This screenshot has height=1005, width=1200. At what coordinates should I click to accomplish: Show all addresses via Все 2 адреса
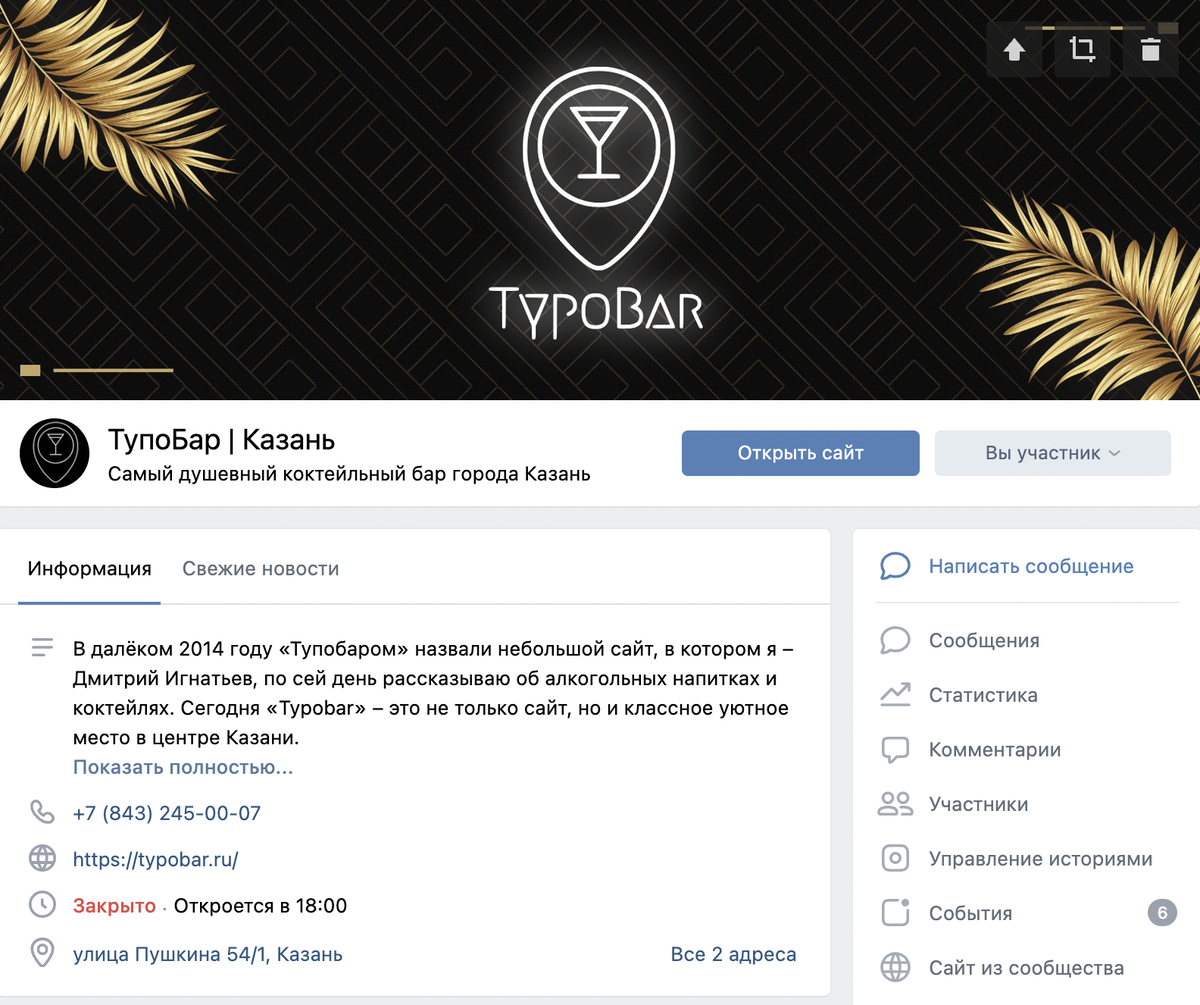coord(733,955)
